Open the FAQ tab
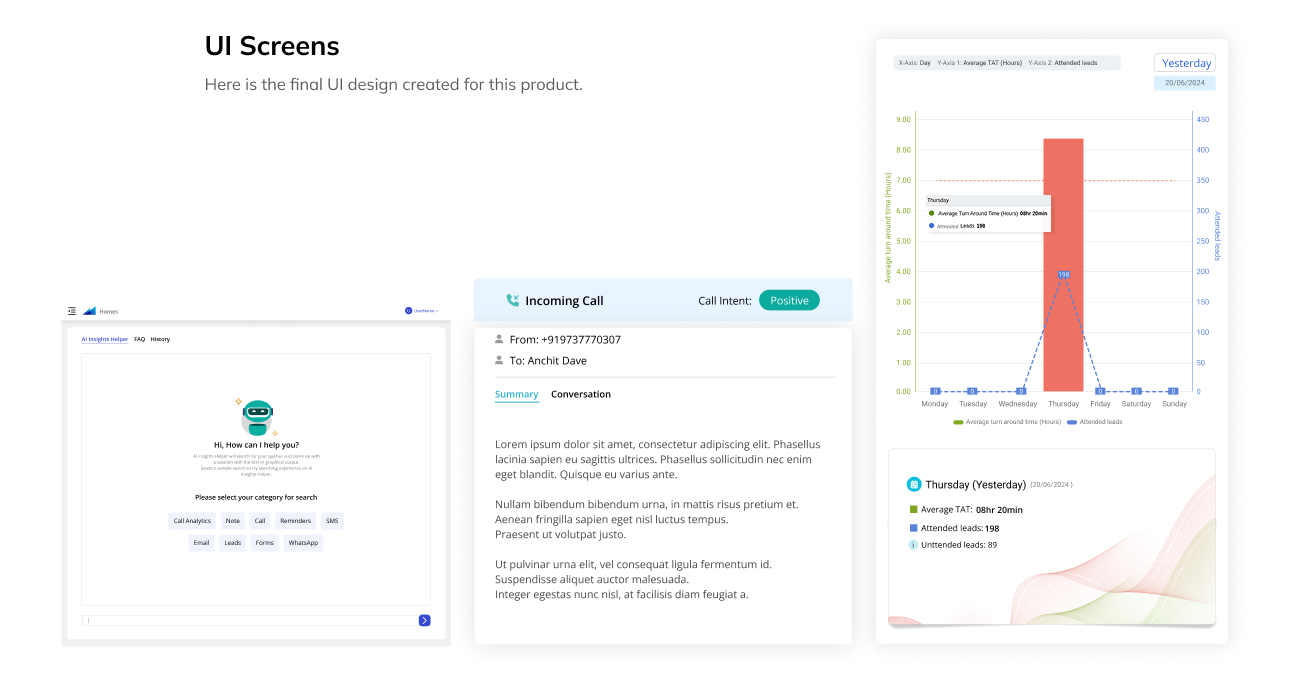1290x686 pixels. (140, 339)
